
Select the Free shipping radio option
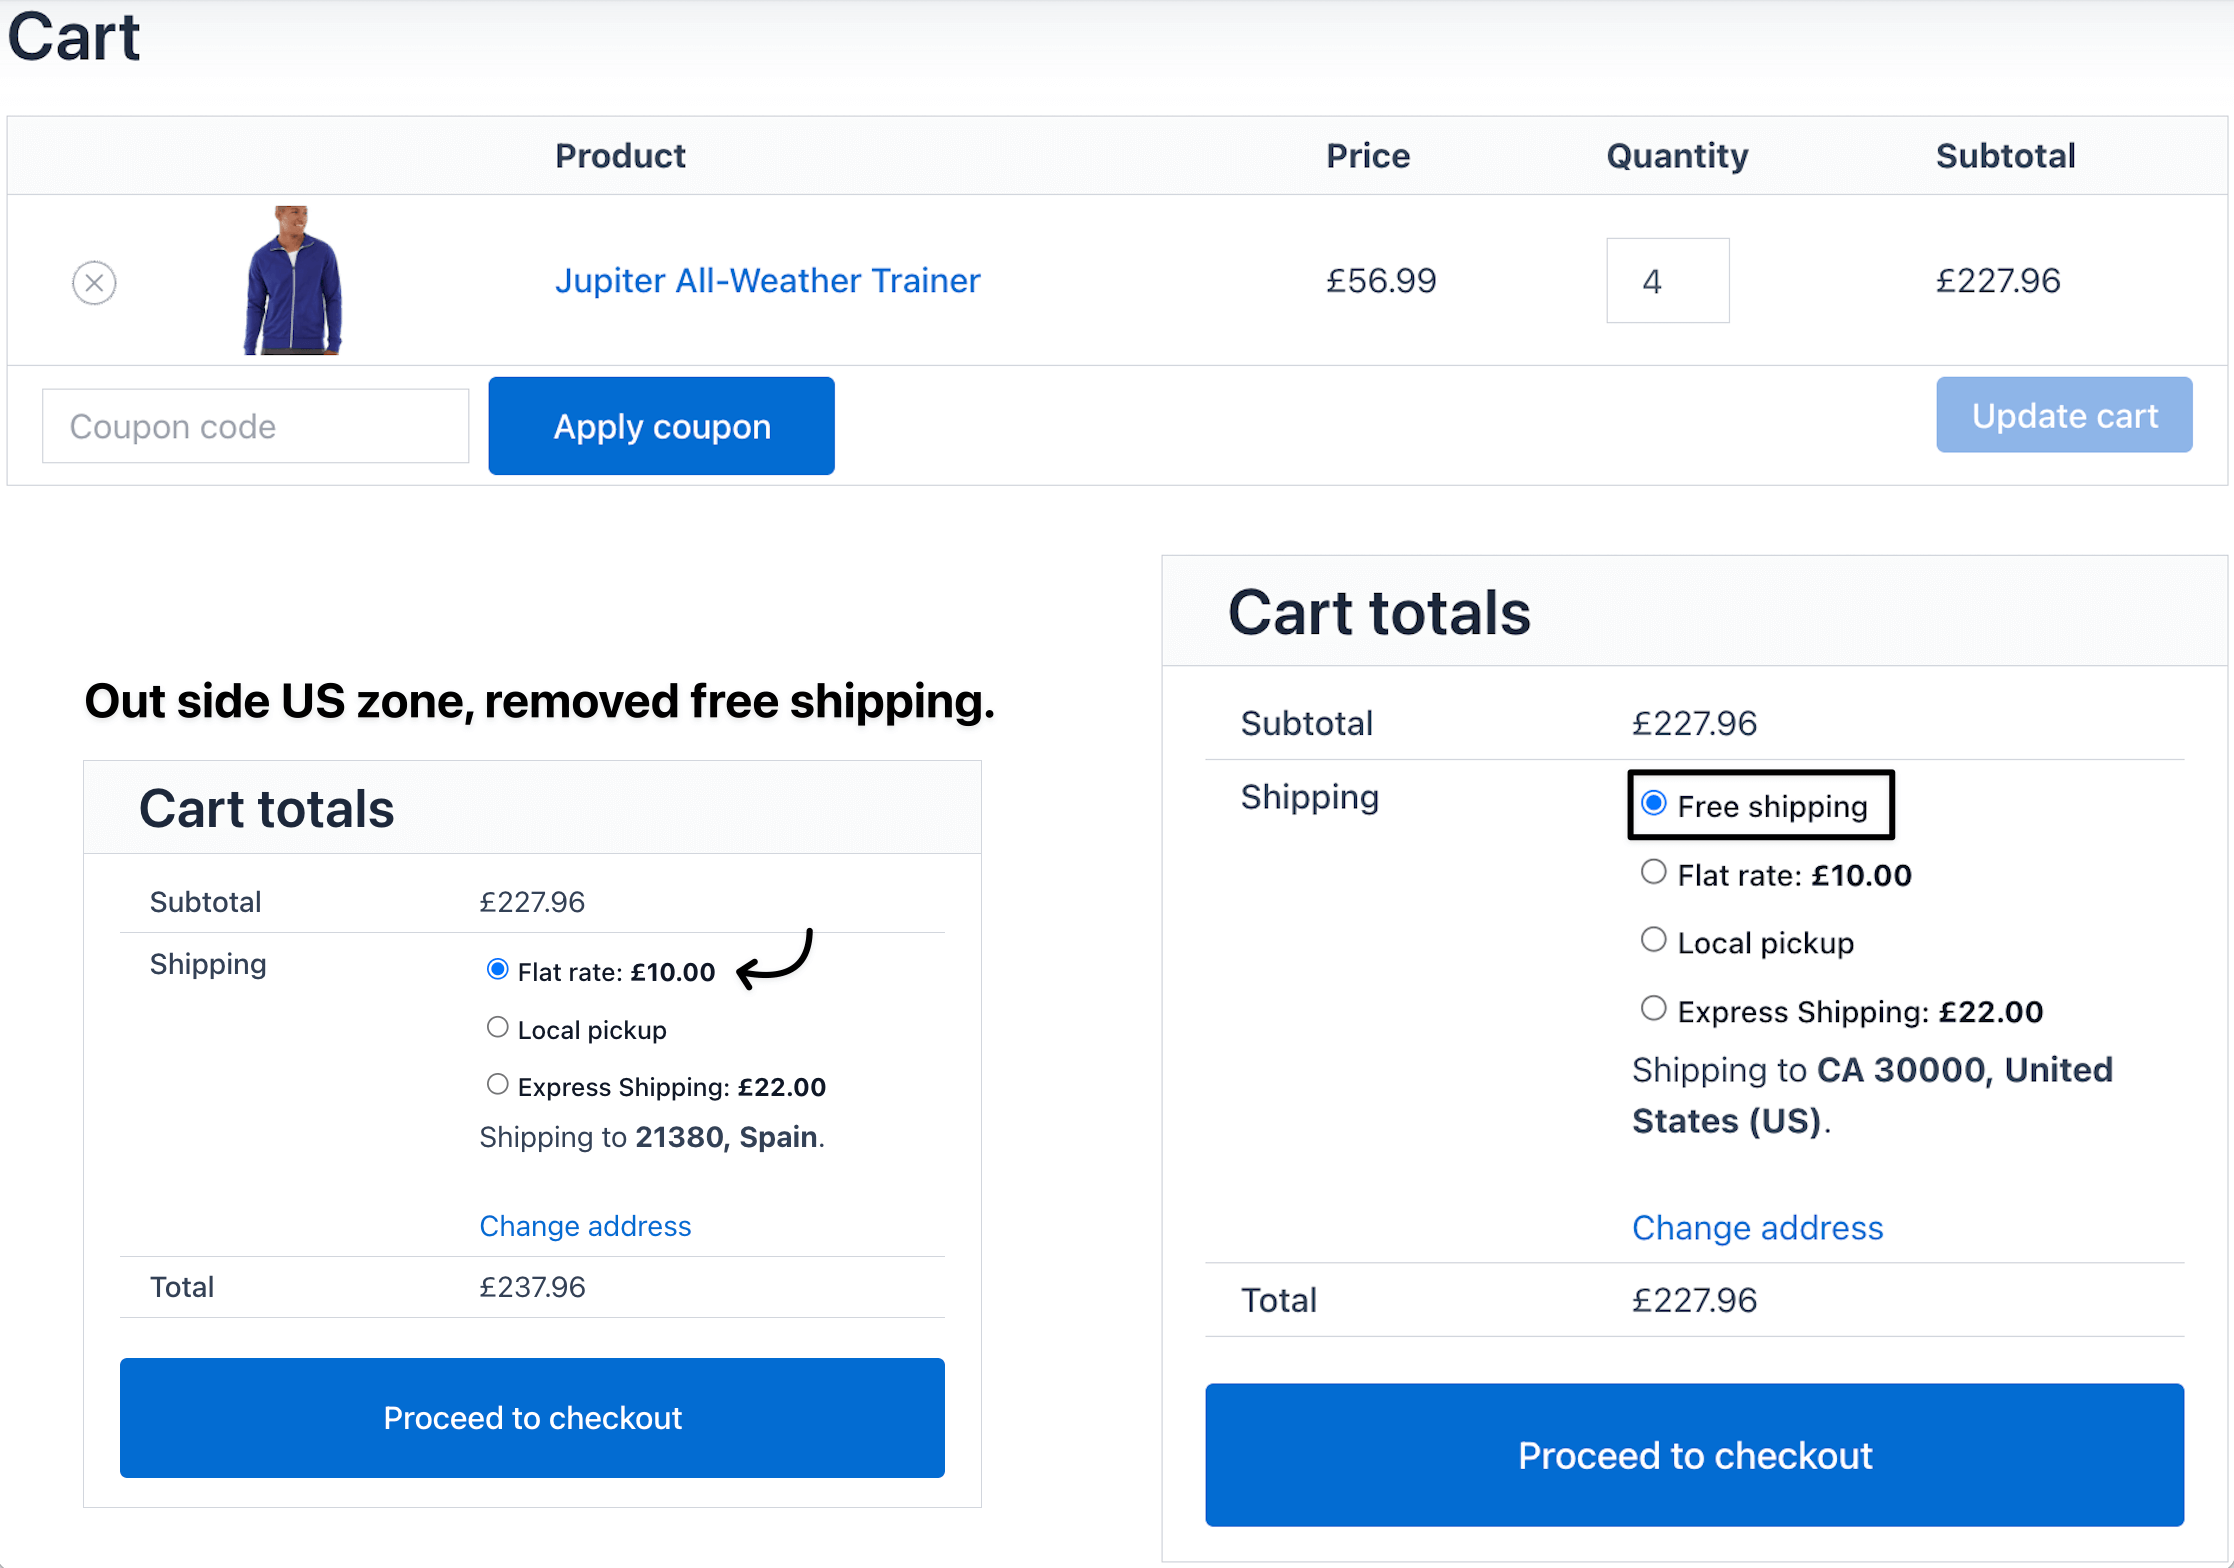point(1654,804)
